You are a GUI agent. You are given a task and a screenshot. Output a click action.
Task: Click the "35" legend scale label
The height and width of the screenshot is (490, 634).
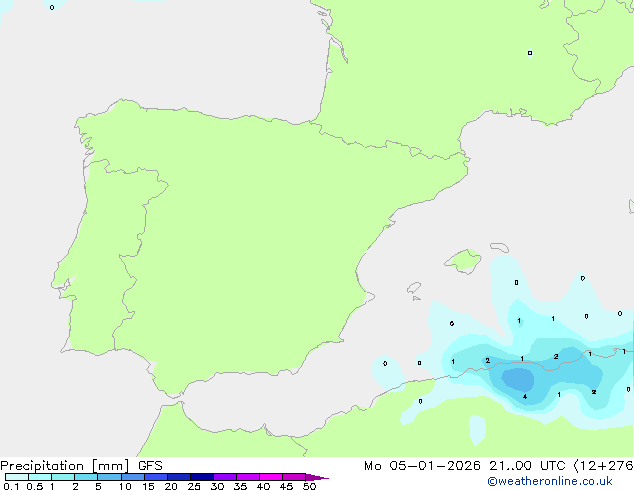[x=240, y=486]
